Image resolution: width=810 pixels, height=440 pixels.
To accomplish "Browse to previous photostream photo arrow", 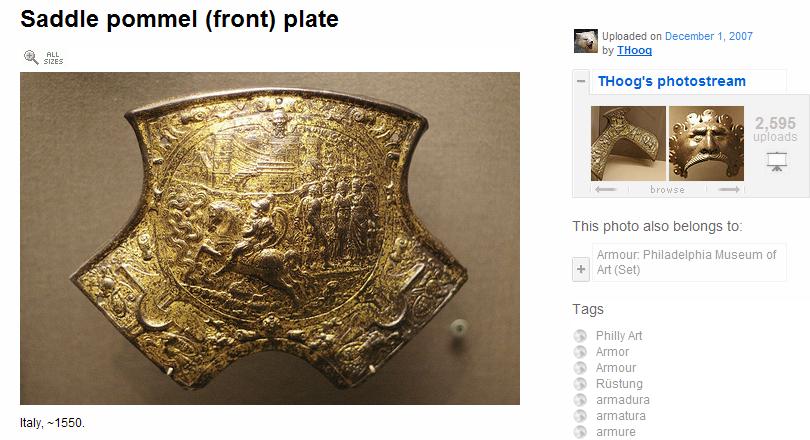I will tap(605, 190).
